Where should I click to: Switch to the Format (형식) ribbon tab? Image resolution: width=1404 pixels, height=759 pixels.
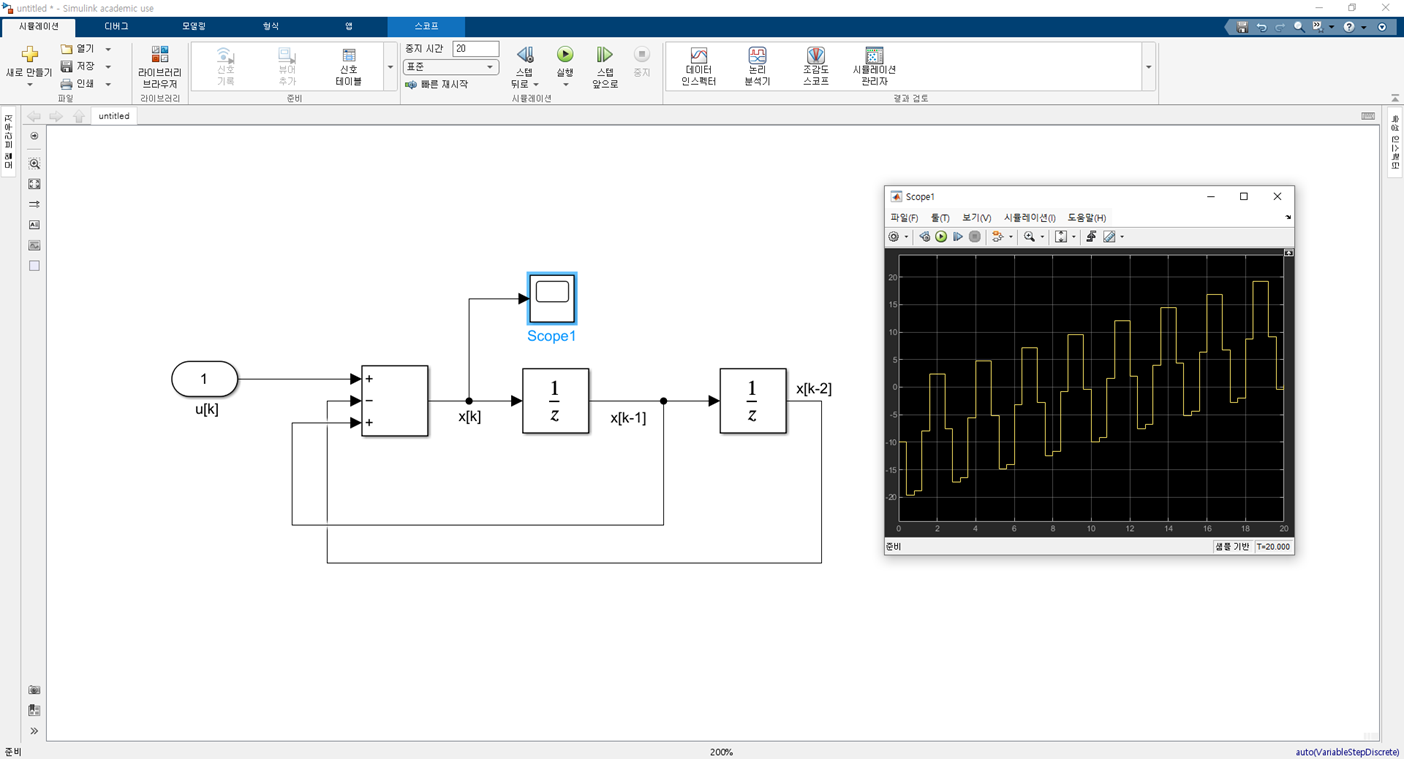pos(271,26)
